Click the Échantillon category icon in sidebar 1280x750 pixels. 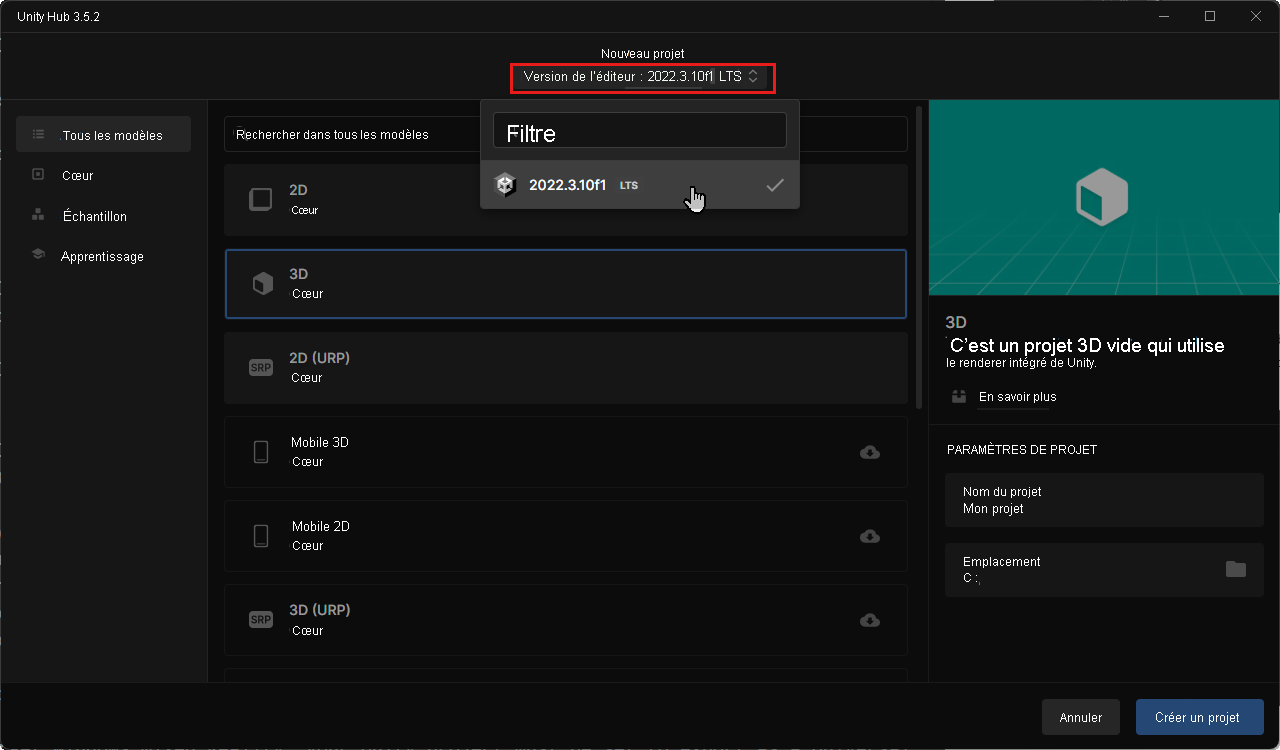[x=38, y=214]
